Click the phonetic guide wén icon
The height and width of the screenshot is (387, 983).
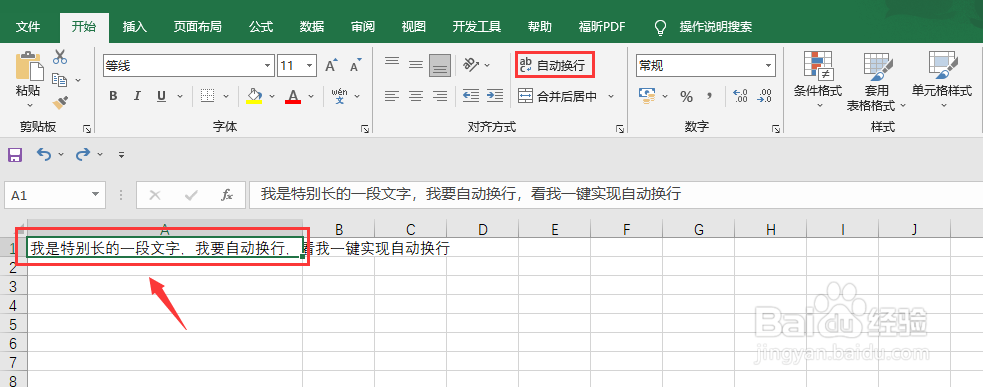pos(340,96)
